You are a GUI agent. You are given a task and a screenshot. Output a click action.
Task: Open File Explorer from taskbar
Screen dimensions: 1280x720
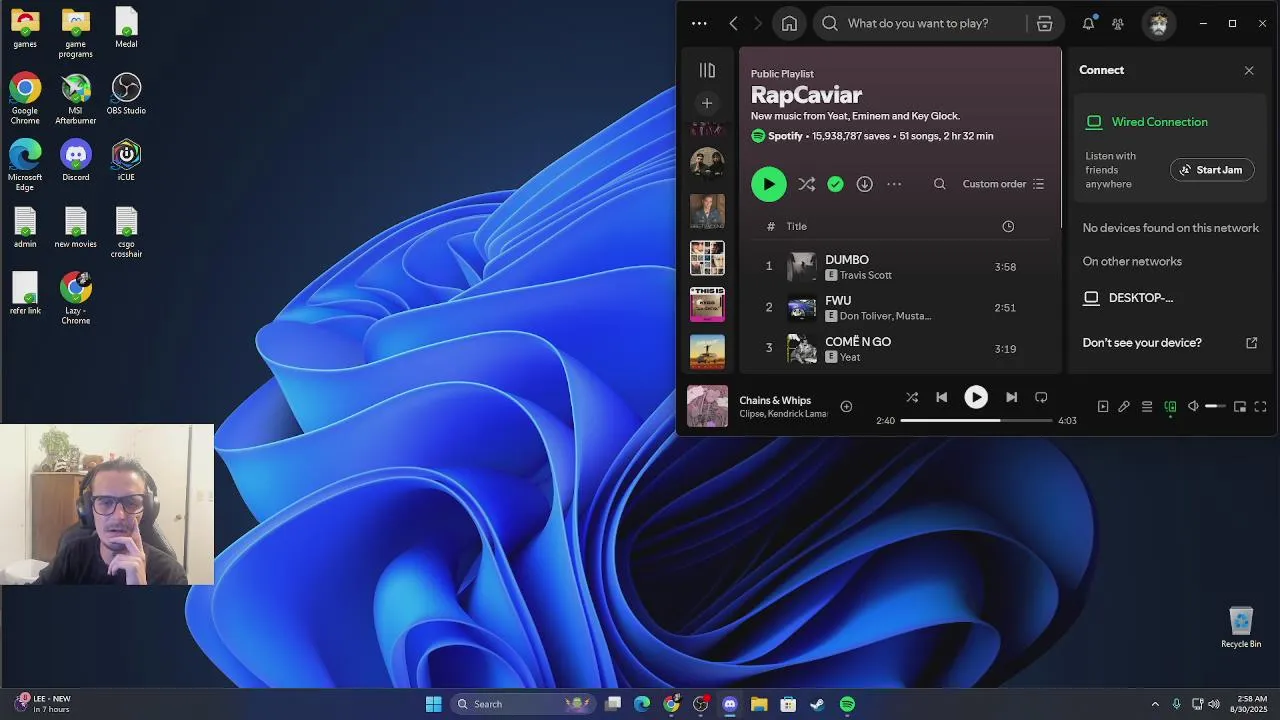coord(759,704)
